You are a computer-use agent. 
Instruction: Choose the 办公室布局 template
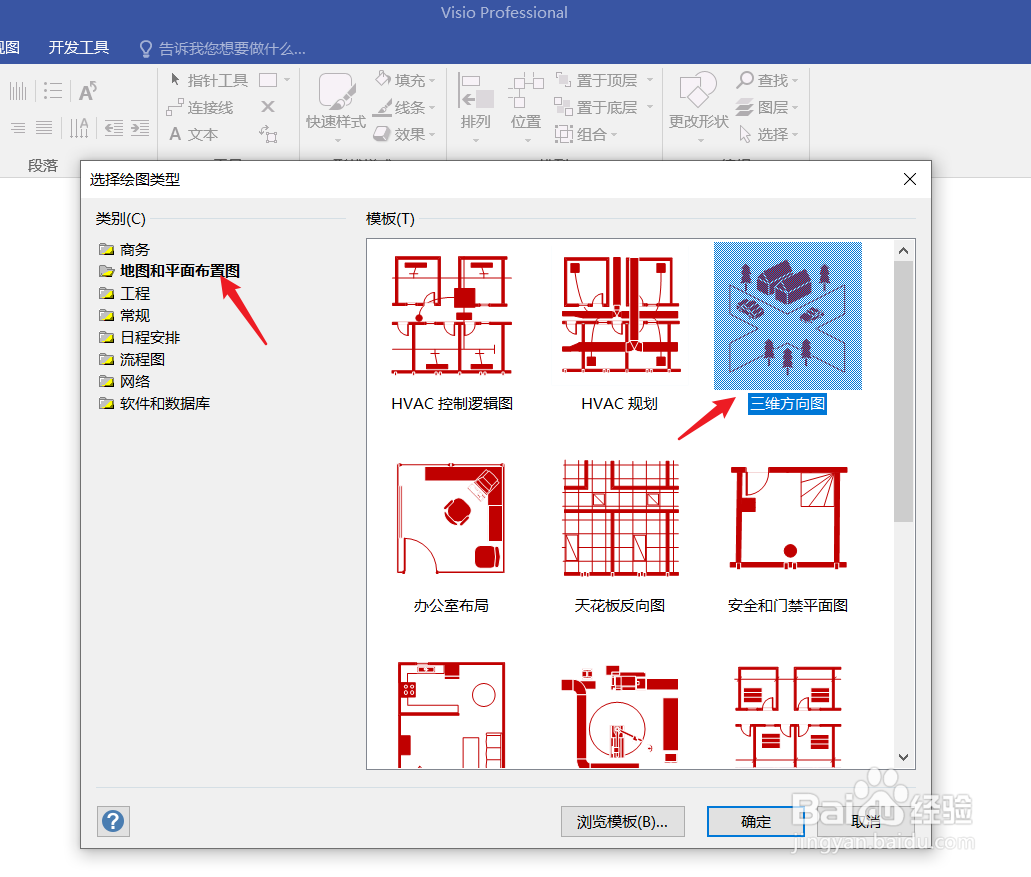click(451, 536)
